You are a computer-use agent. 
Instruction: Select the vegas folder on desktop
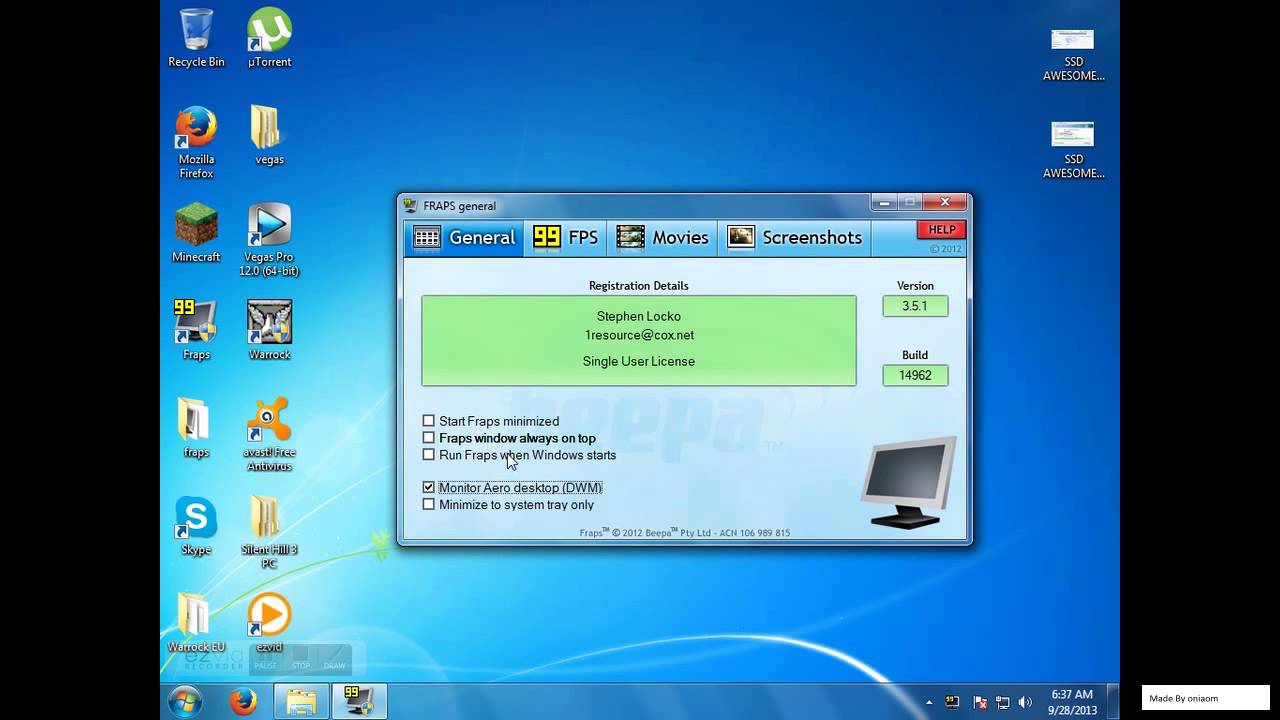pyautogui.click(x=269, y=135)
